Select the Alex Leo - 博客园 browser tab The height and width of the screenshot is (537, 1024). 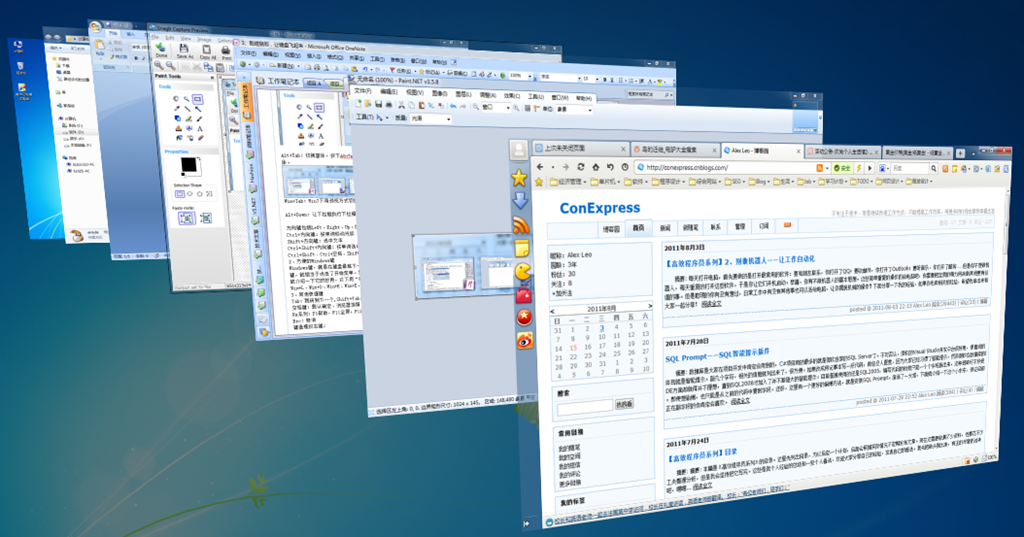click(762, 151)
